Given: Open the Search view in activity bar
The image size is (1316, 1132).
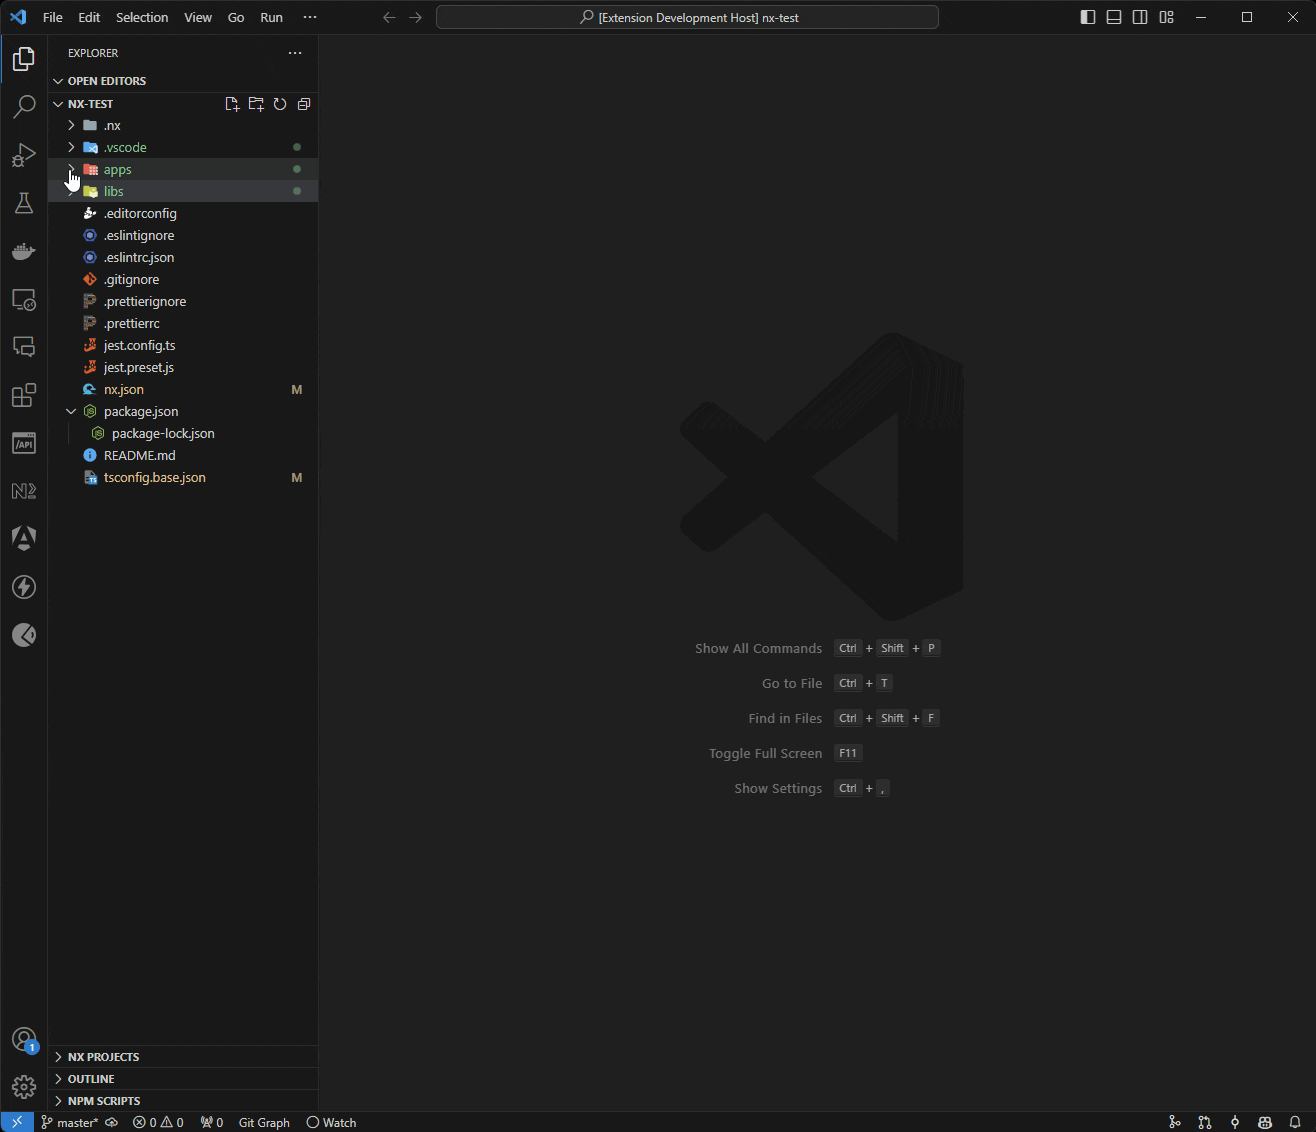Looking at the screenshot, I should 24,107.
